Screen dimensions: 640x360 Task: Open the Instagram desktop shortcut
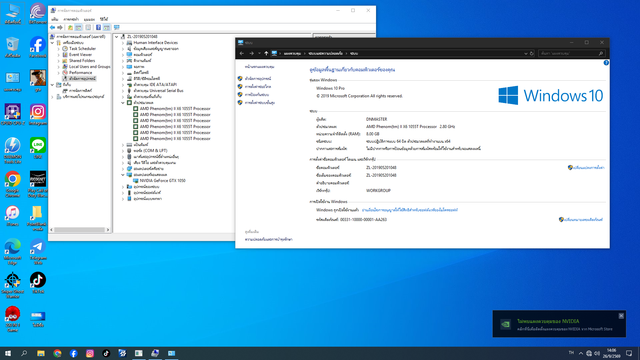(38, 114)
